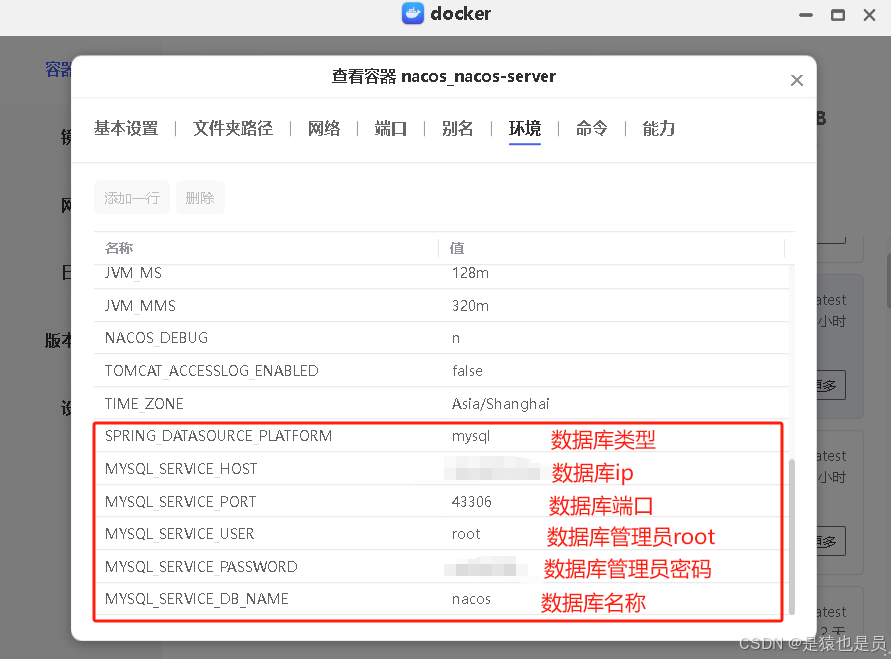Select the NACOS_DEBUG value n
This screenshot has width=891, height=659.
click(x=456, y=339)
